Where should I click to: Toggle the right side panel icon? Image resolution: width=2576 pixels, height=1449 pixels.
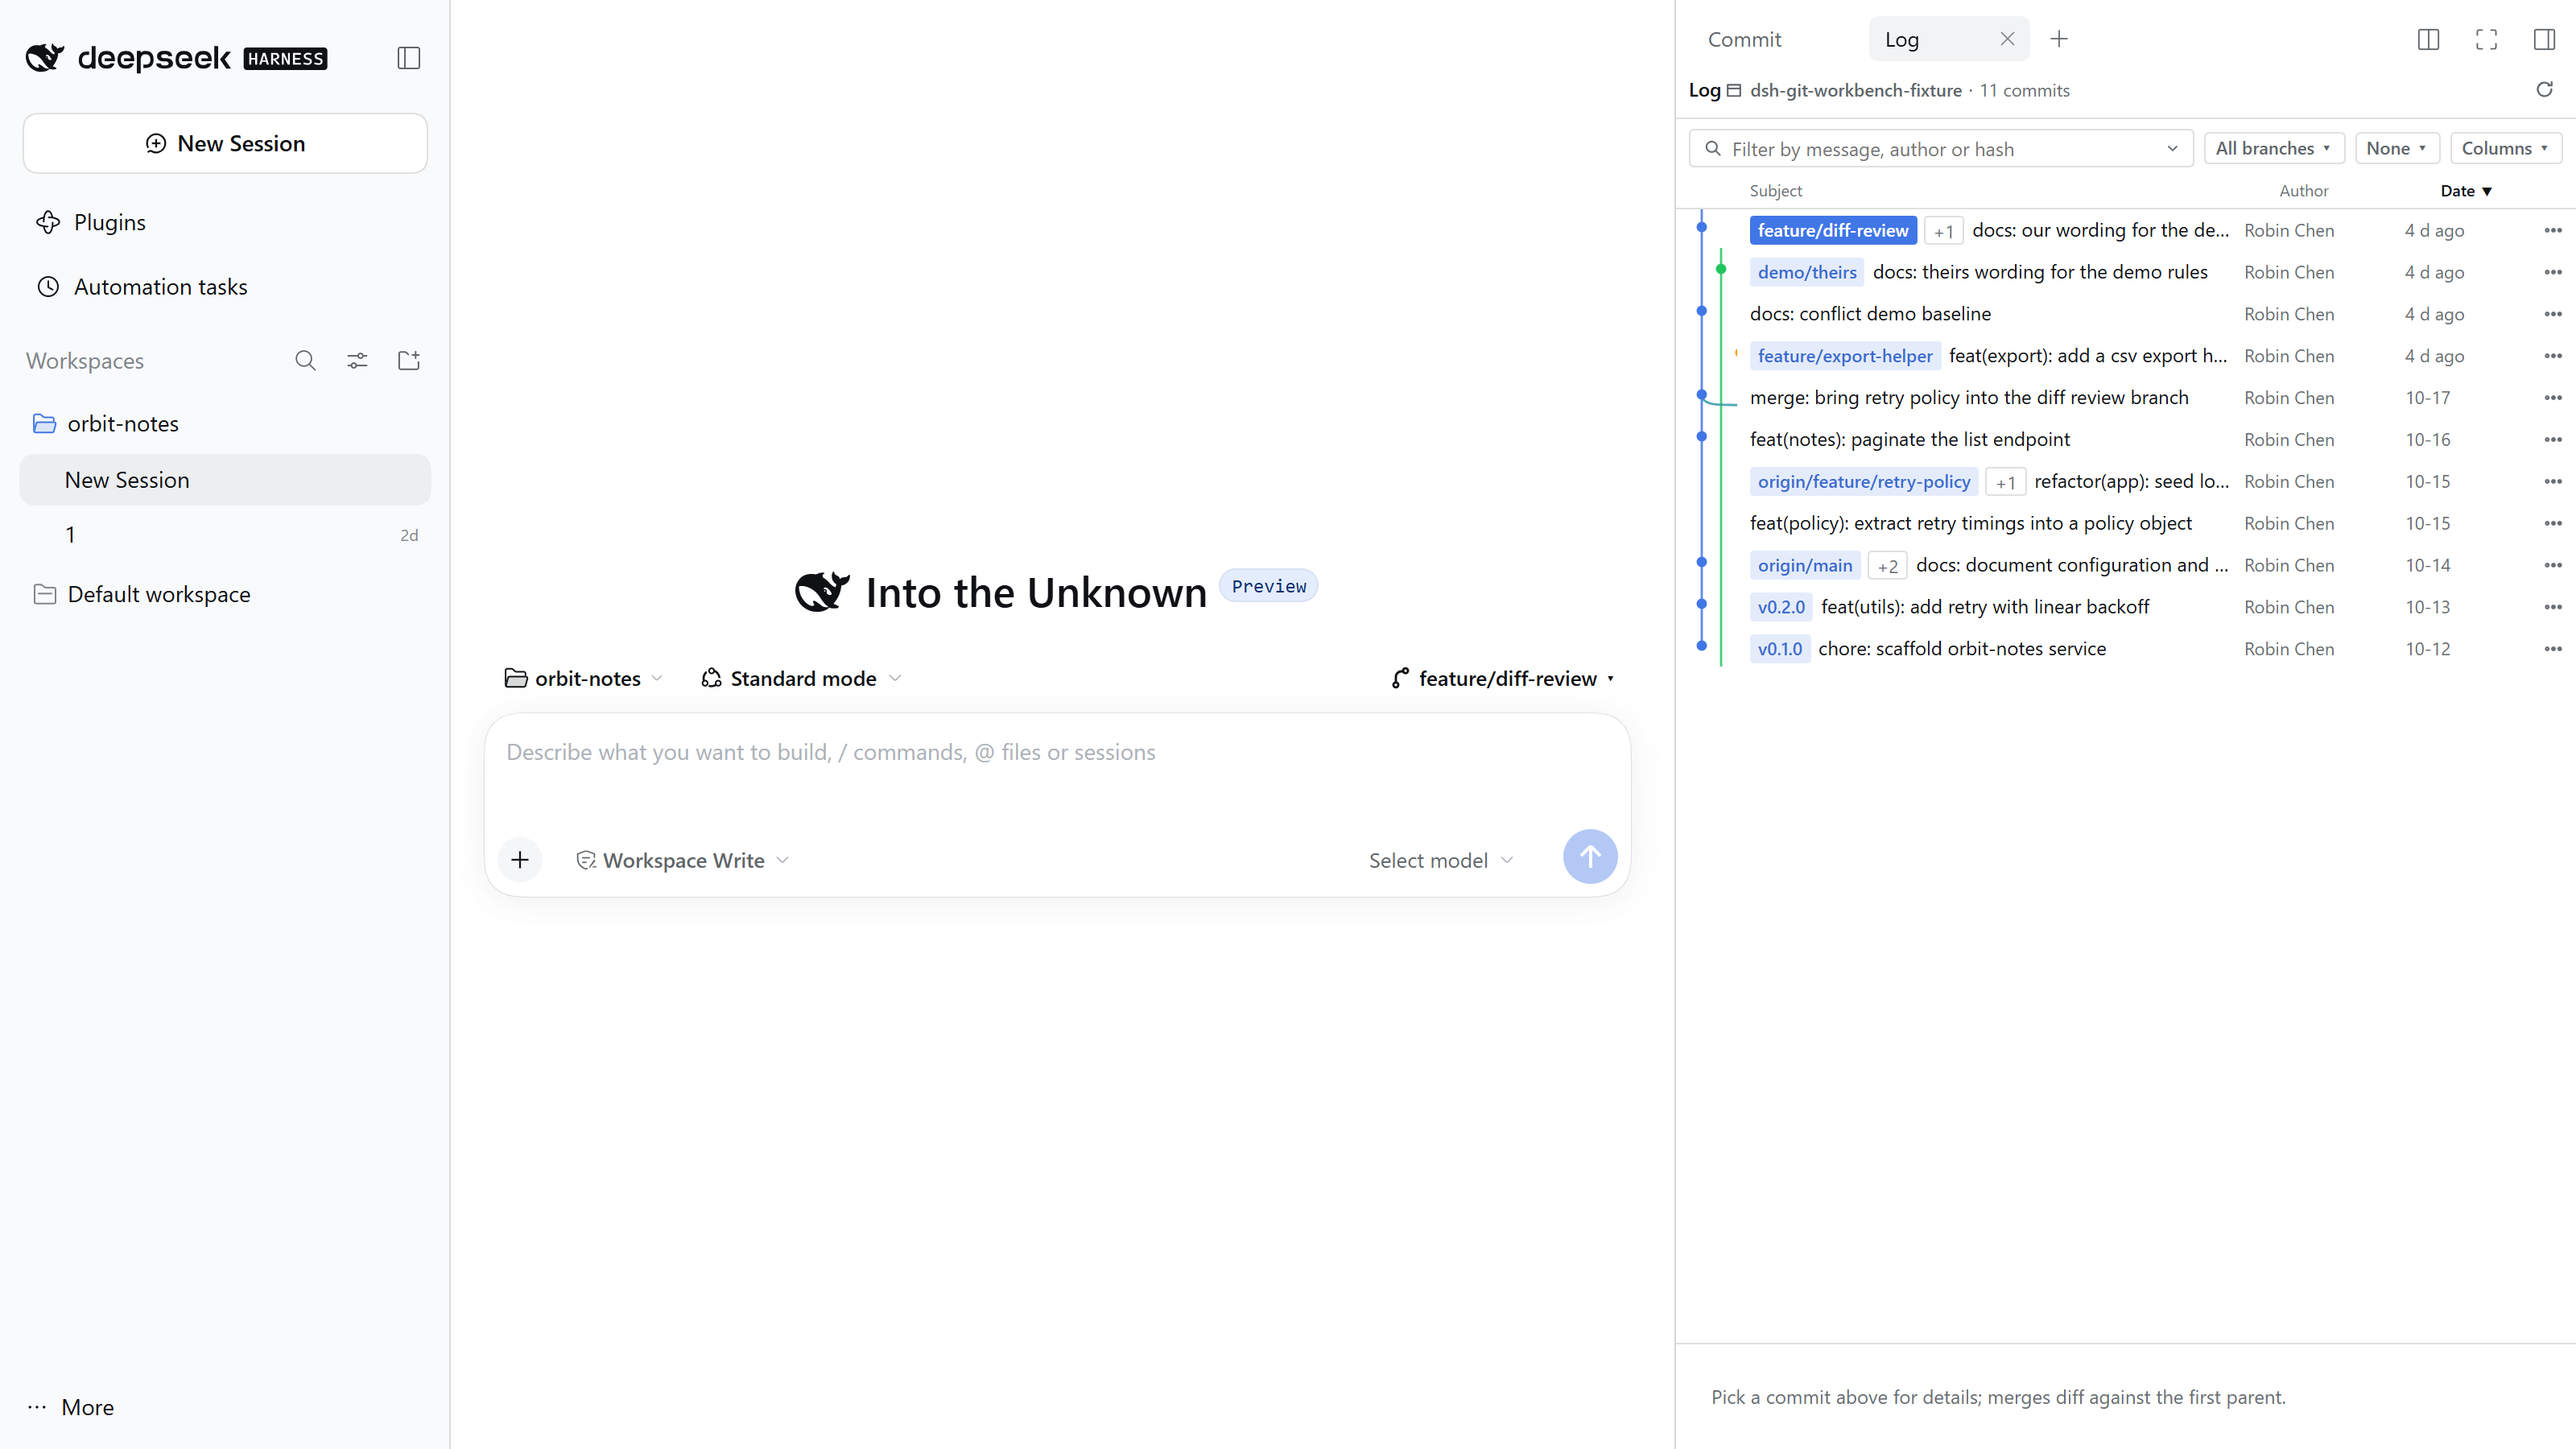point(2544,39)
